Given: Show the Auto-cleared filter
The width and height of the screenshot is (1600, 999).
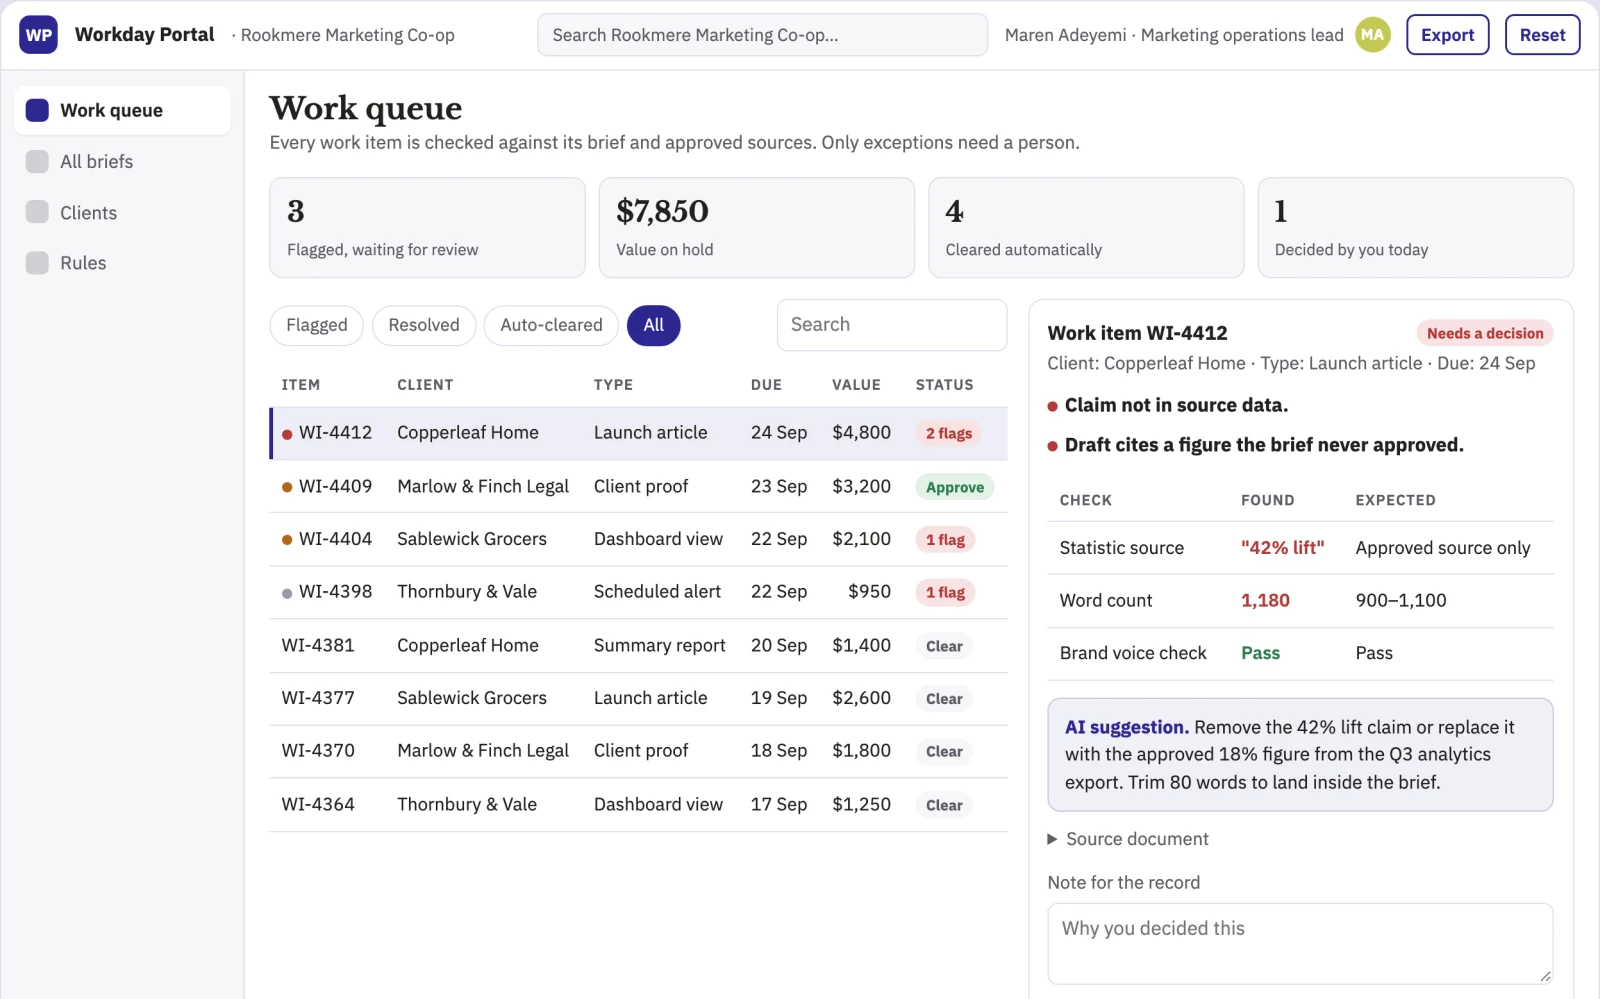Looking at the screenshot, I should pyautogui.click(x=551, y=325).
